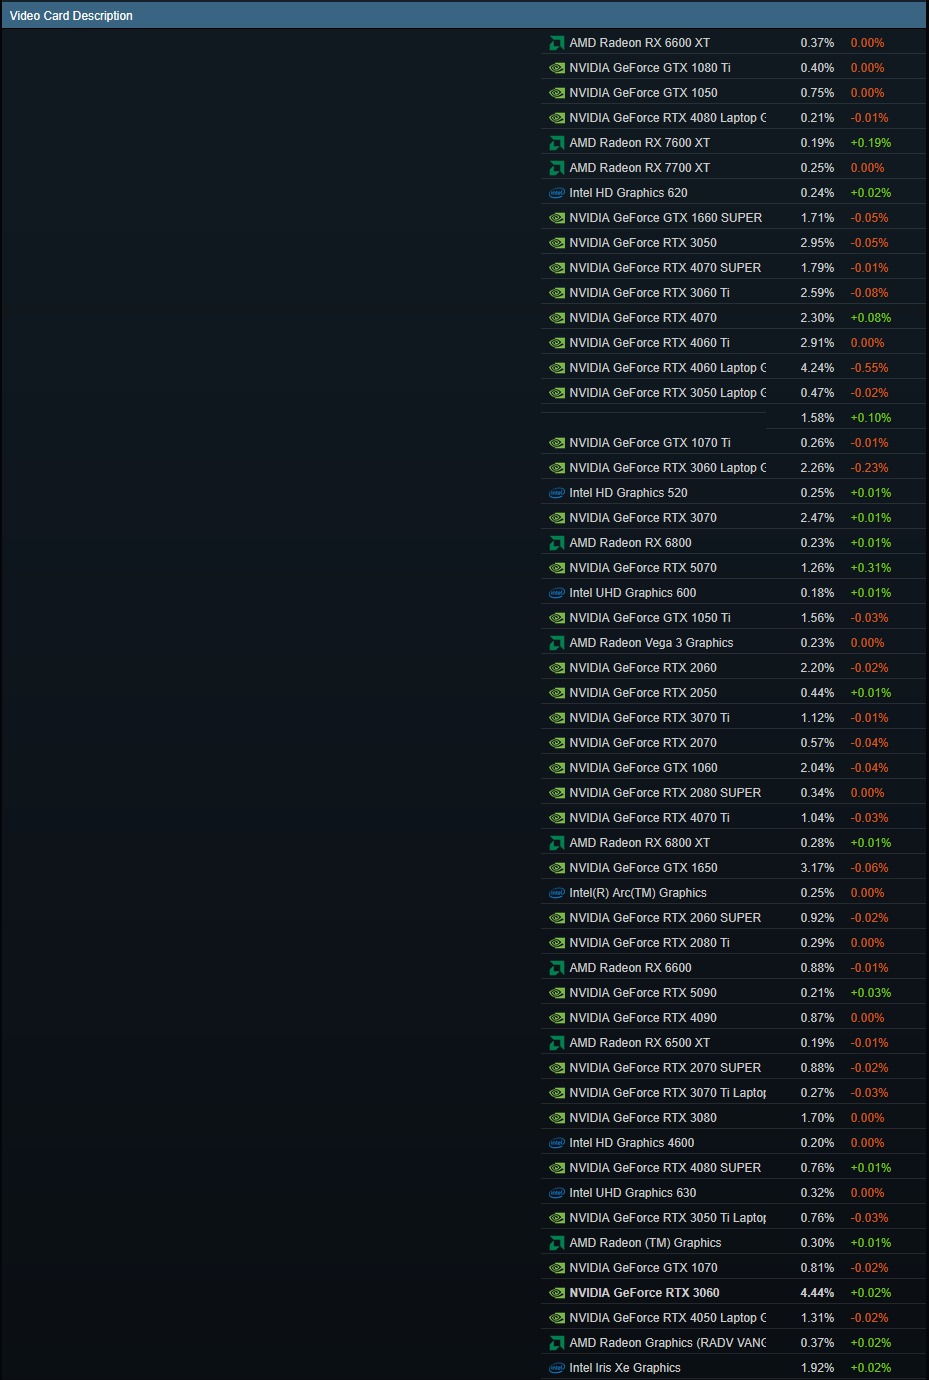Select the NVIDIA GeForce RTX 3050 Ti Laptop entry

[668, 1218]
